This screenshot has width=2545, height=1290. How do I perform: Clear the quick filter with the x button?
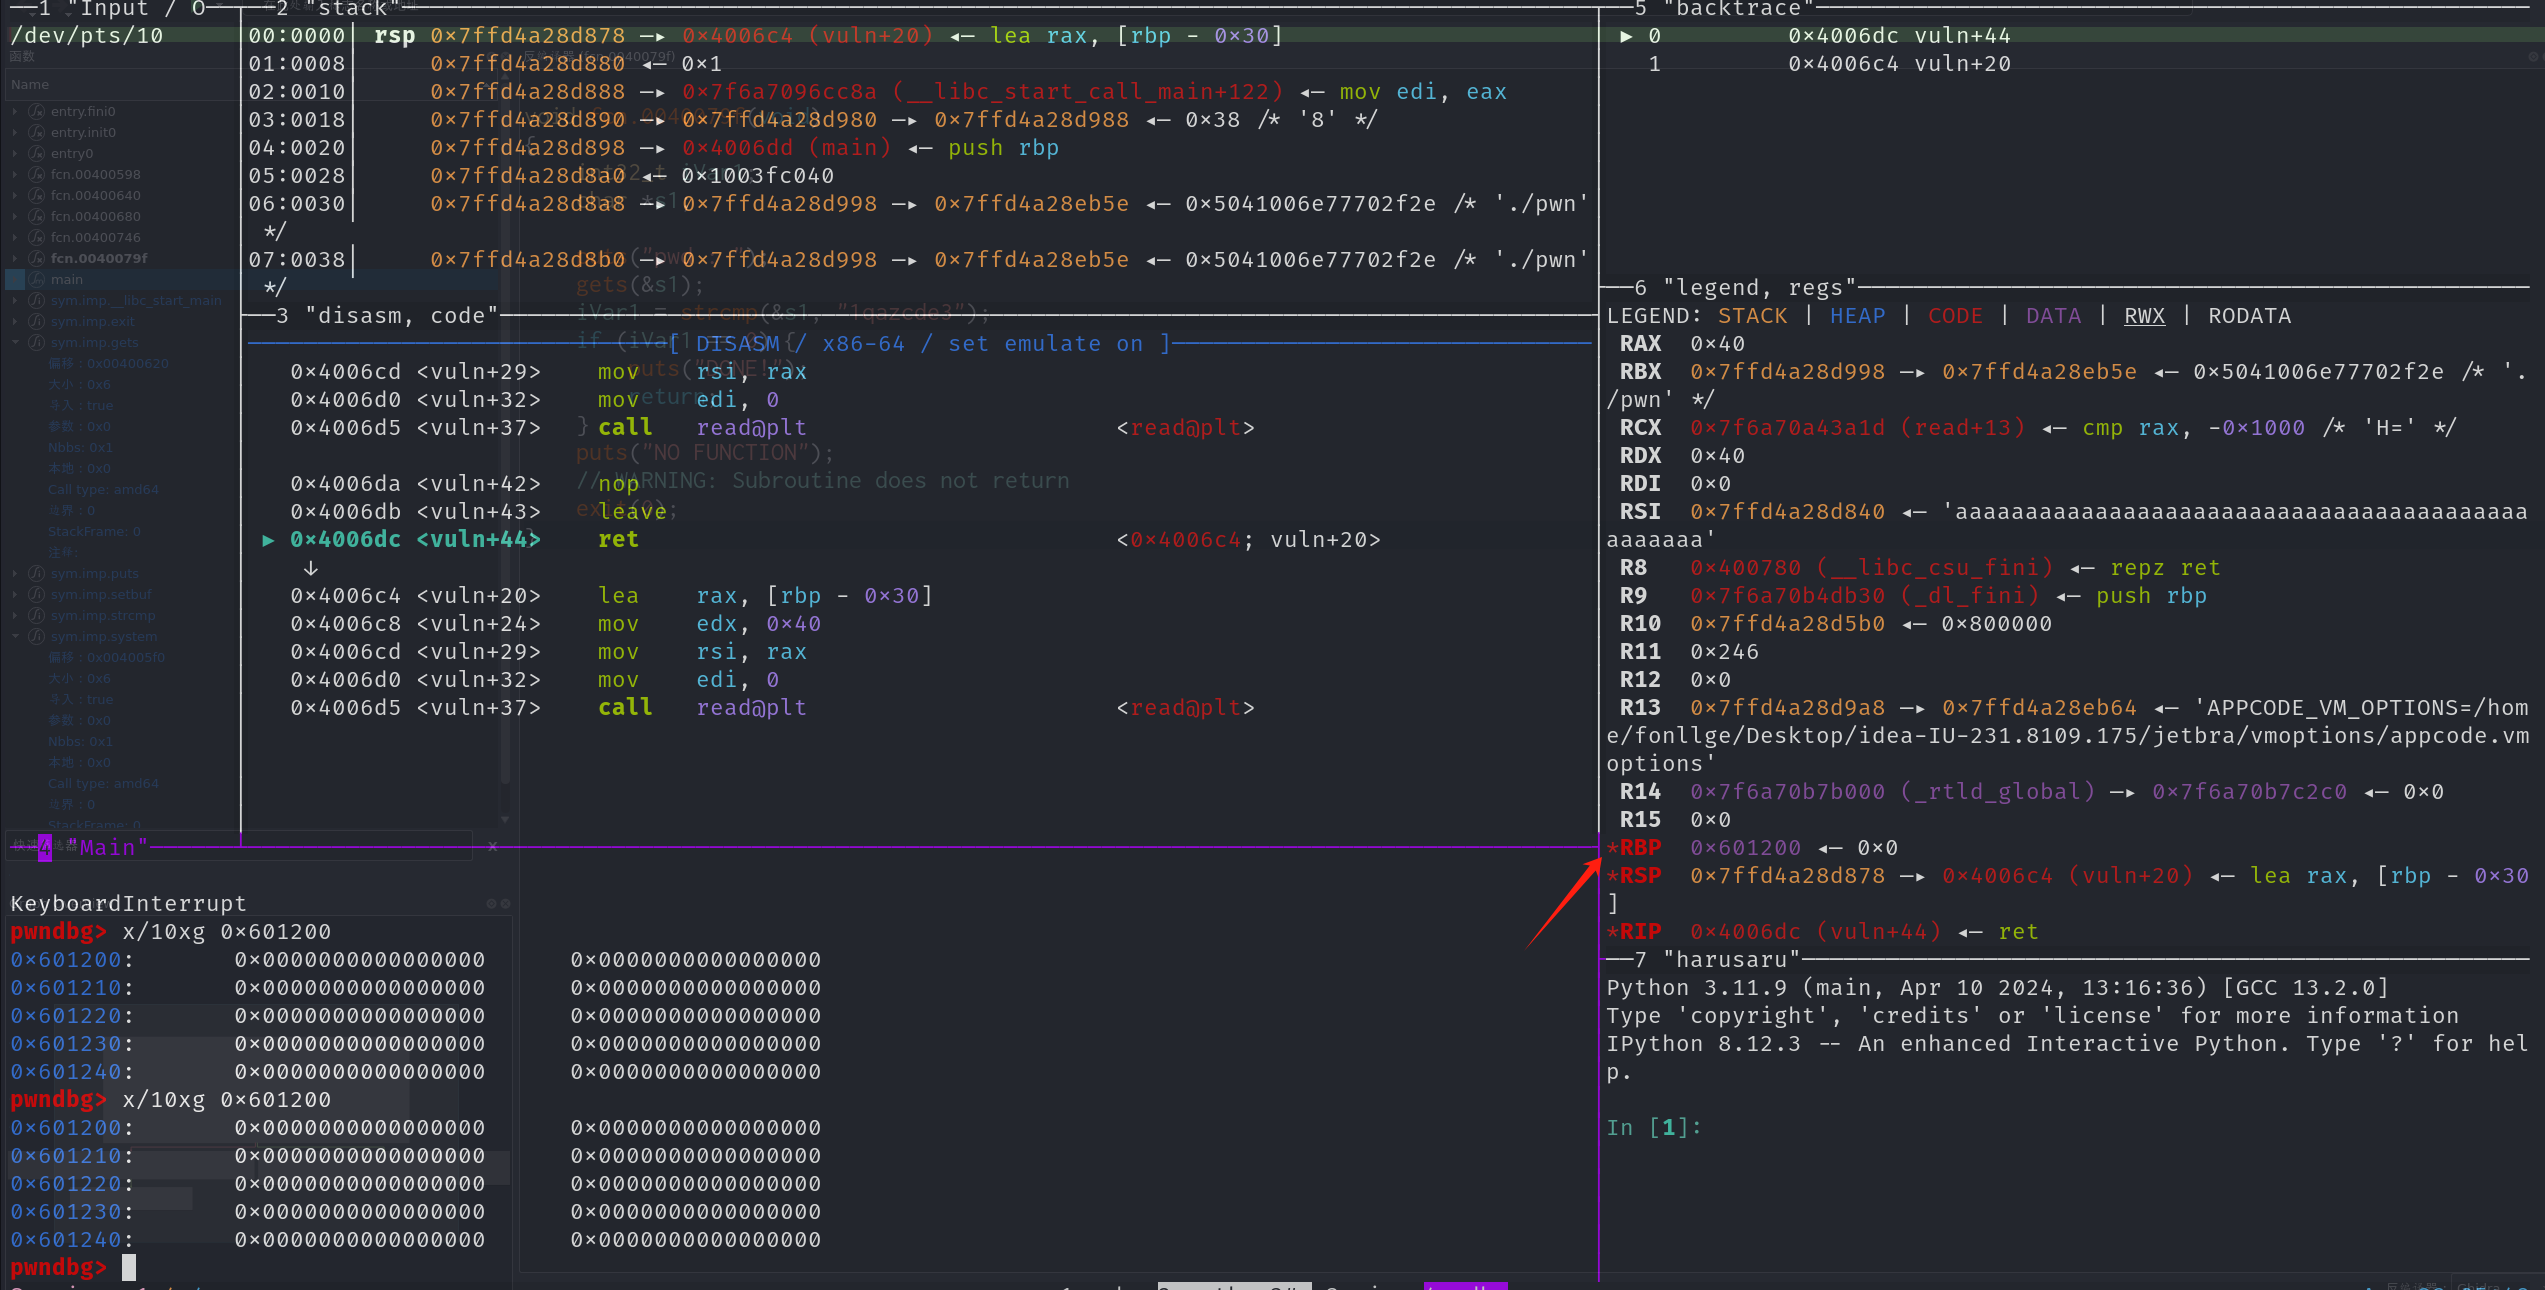pyautogui.click(x=492, y=846)
